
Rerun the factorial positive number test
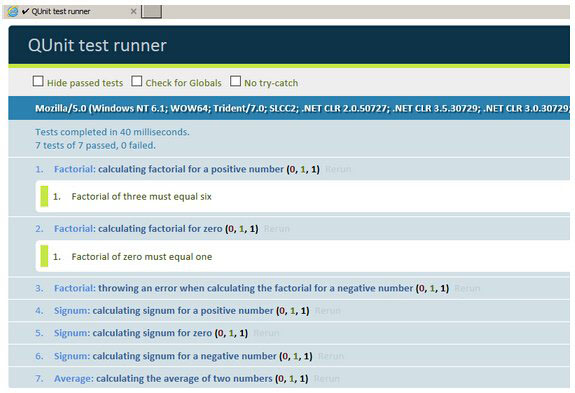click(x=338, y=169)
